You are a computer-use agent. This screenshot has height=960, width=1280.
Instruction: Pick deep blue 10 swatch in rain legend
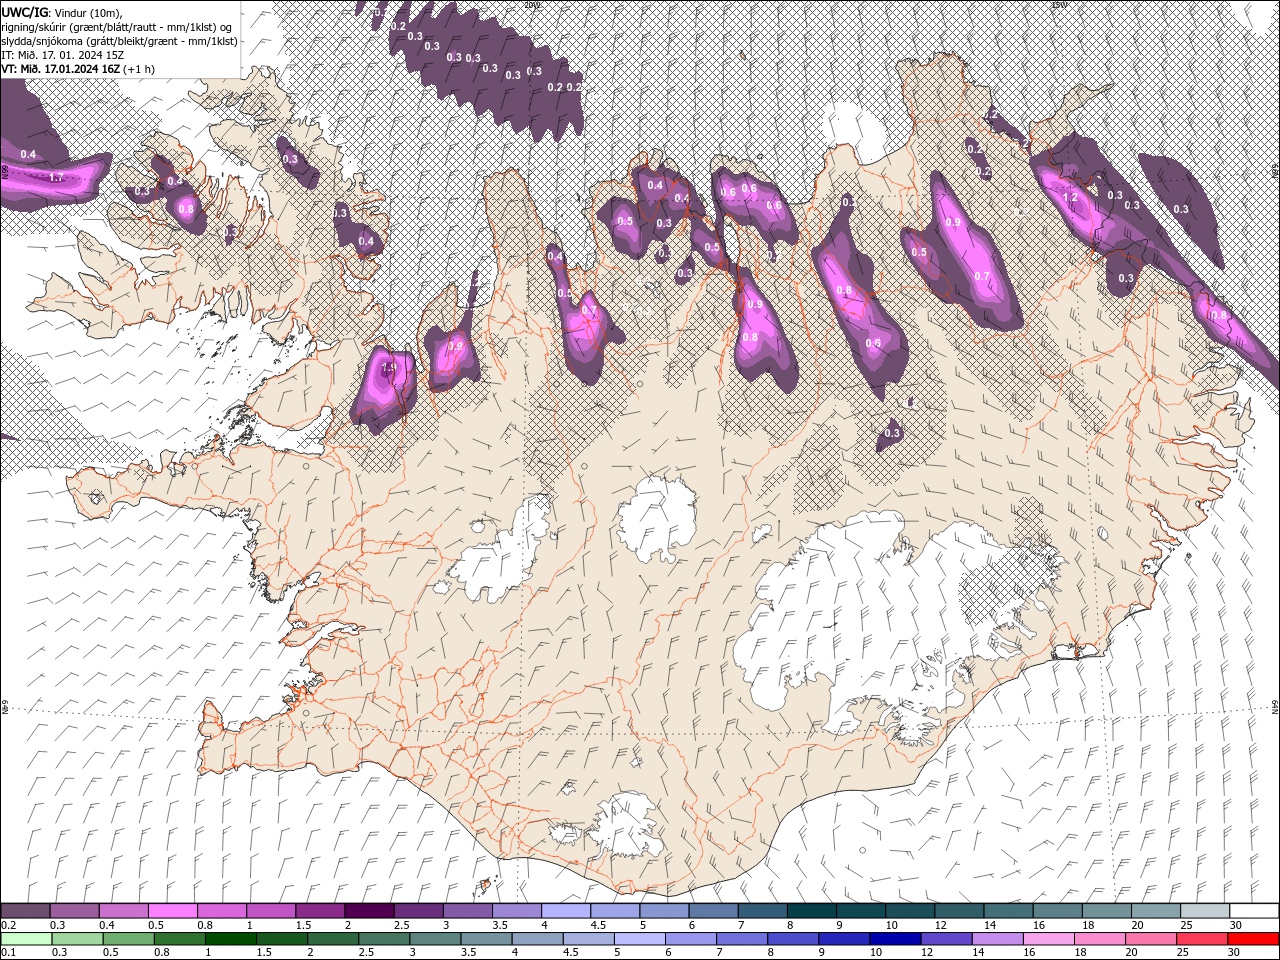point(894,939)
